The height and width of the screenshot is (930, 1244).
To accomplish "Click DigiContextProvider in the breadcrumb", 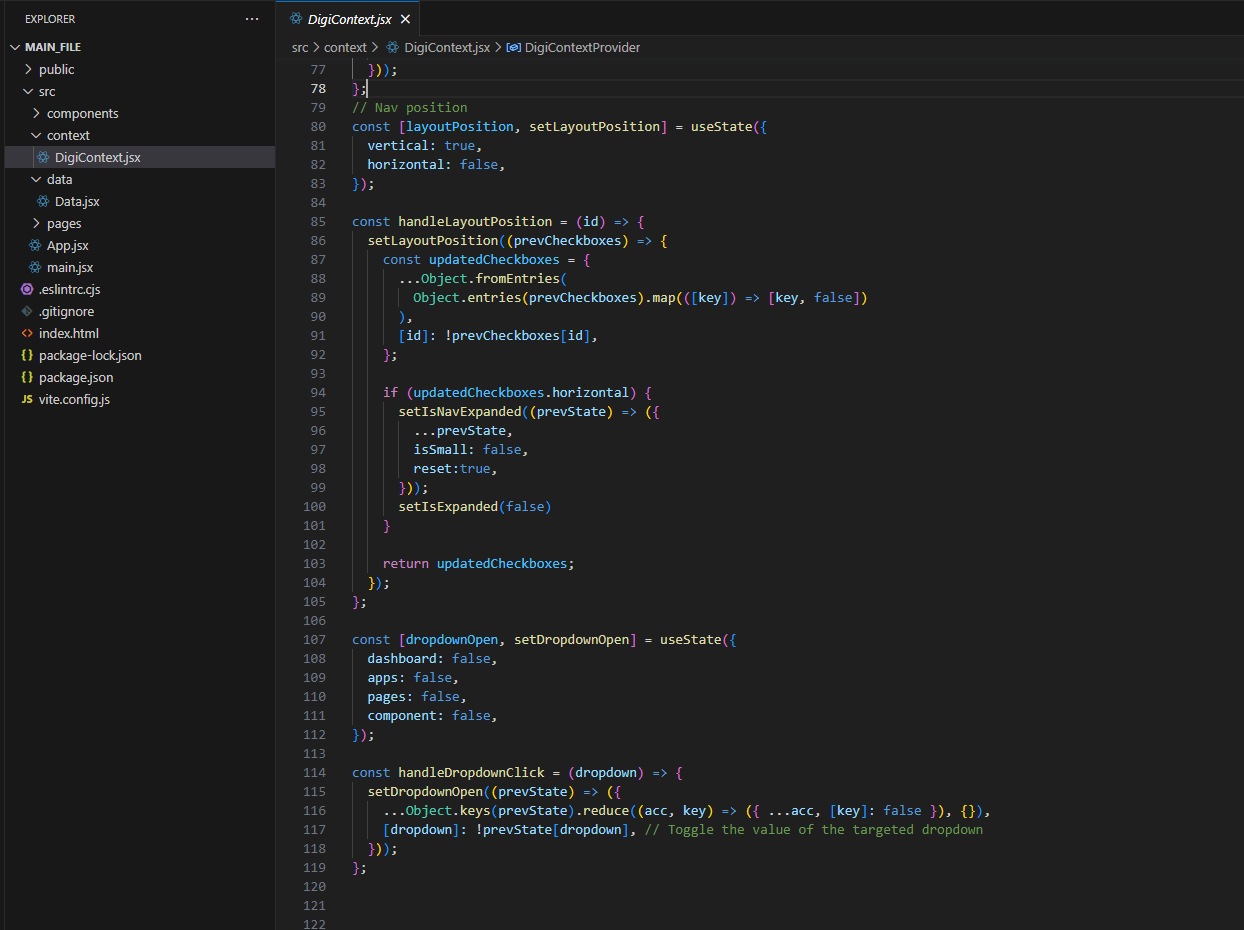I will coord(581,47).
